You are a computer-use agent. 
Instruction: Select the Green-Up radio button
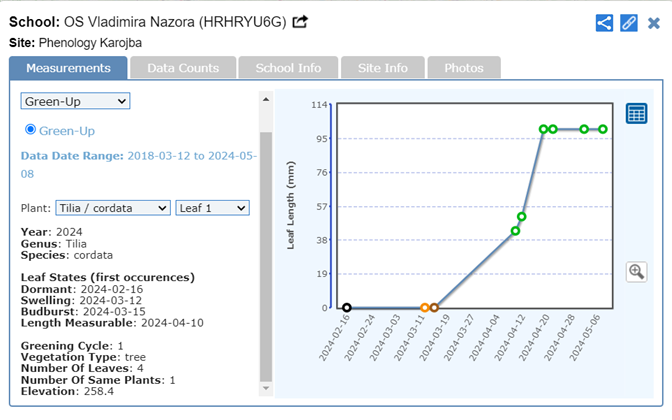[30, 130]
